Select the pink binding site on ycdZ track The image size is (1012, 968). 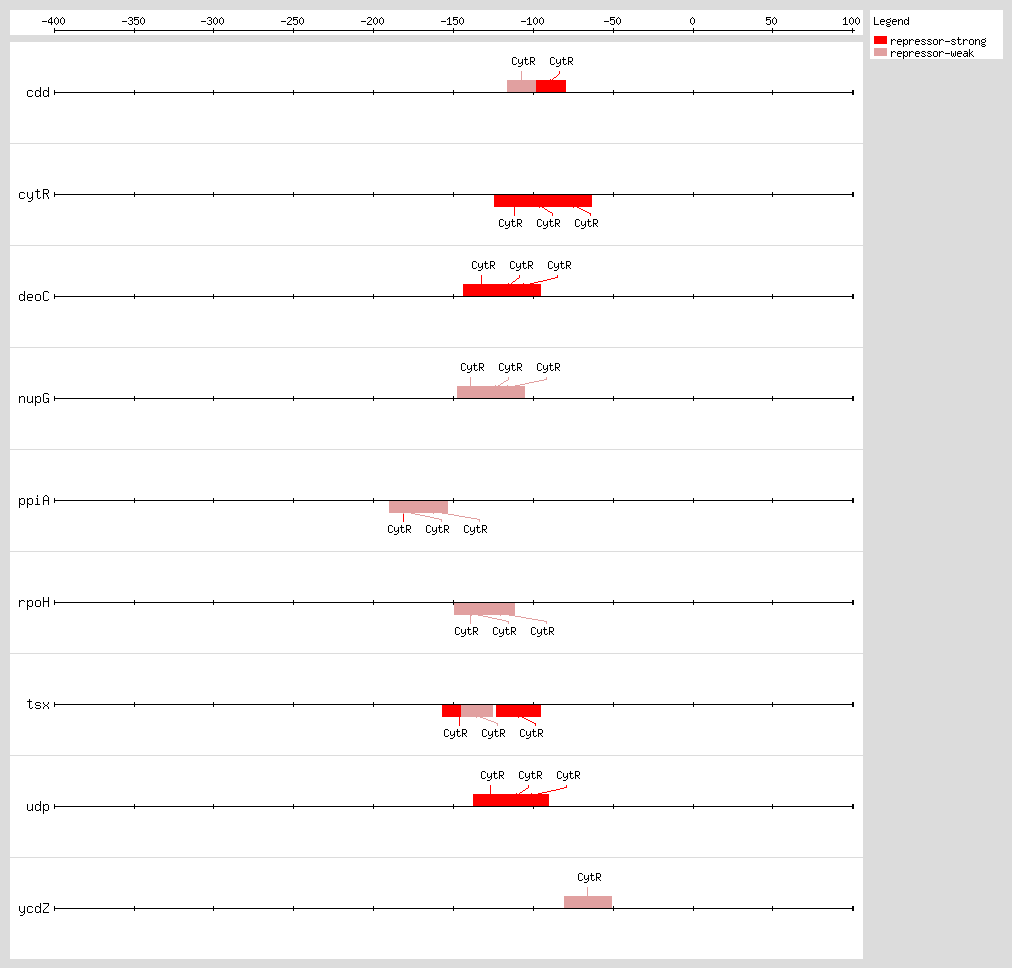(x=588, y=902)
